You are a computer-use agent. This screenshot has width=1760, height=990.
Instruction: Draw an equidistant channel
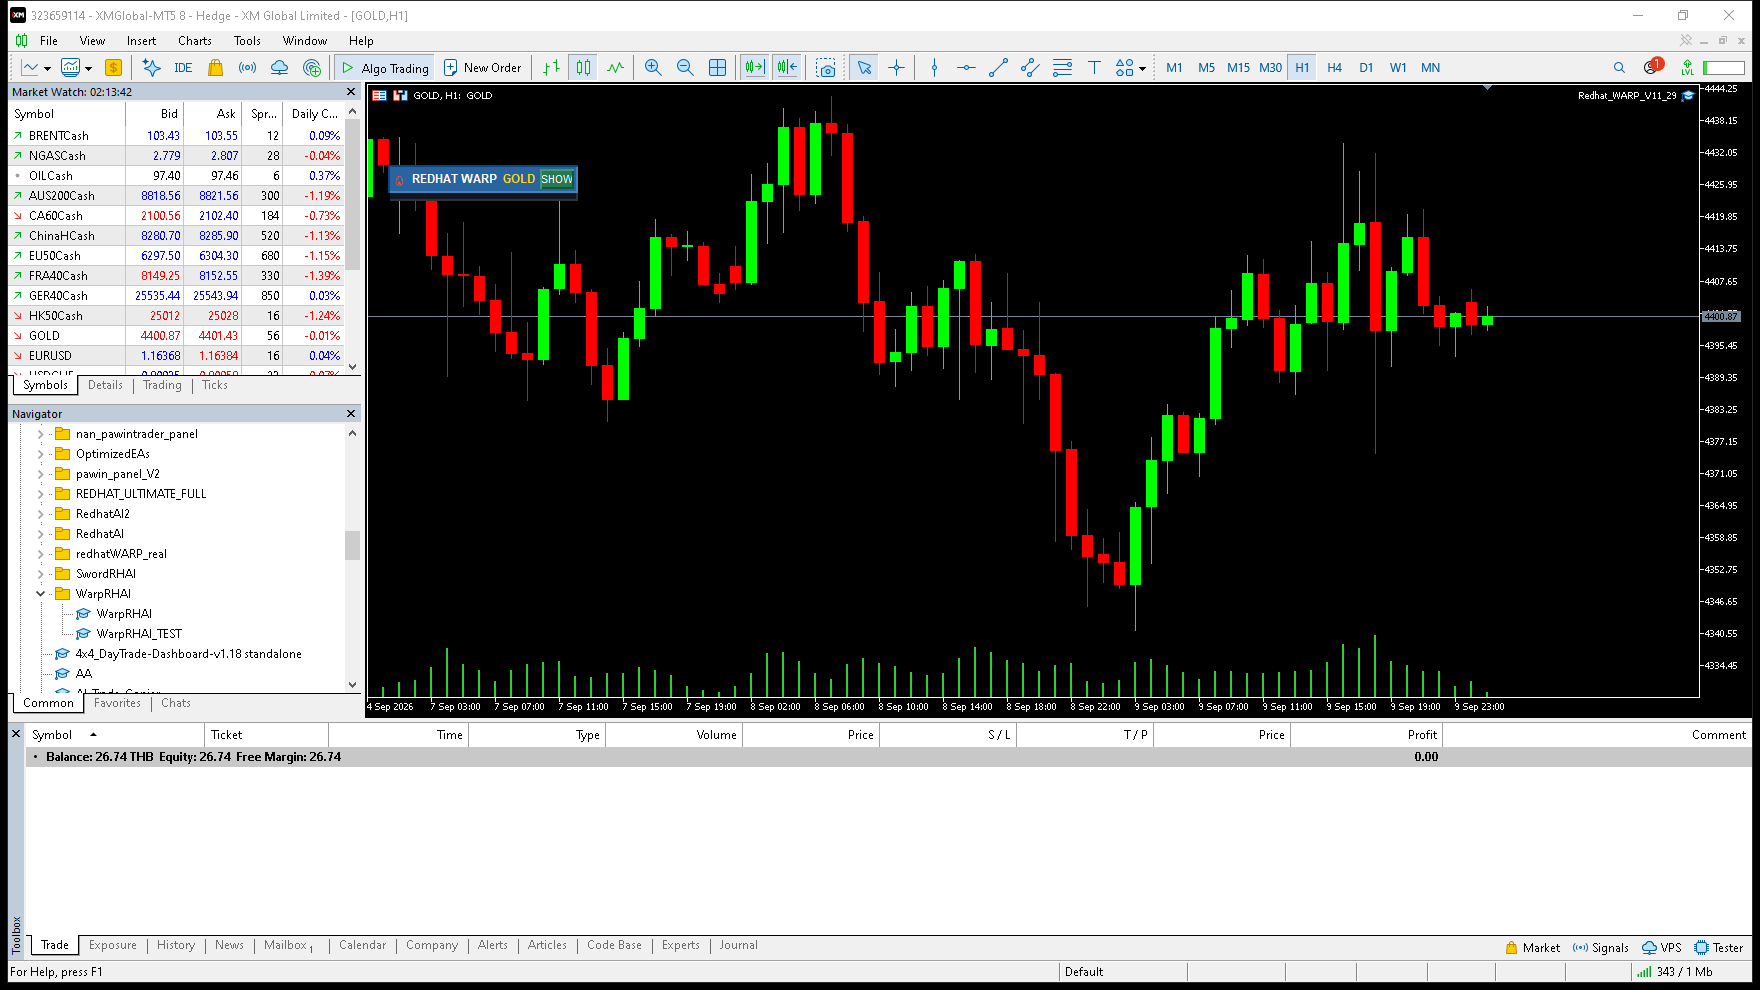tap(1030, 68)
